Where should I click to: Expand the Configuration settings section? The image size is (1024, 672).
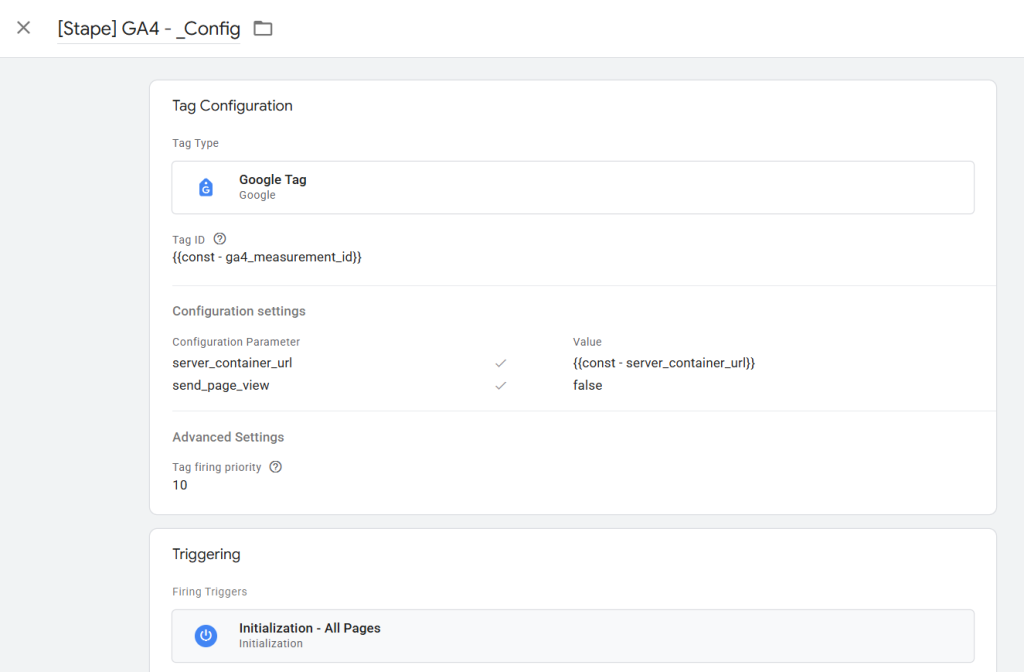coord(239,311)
